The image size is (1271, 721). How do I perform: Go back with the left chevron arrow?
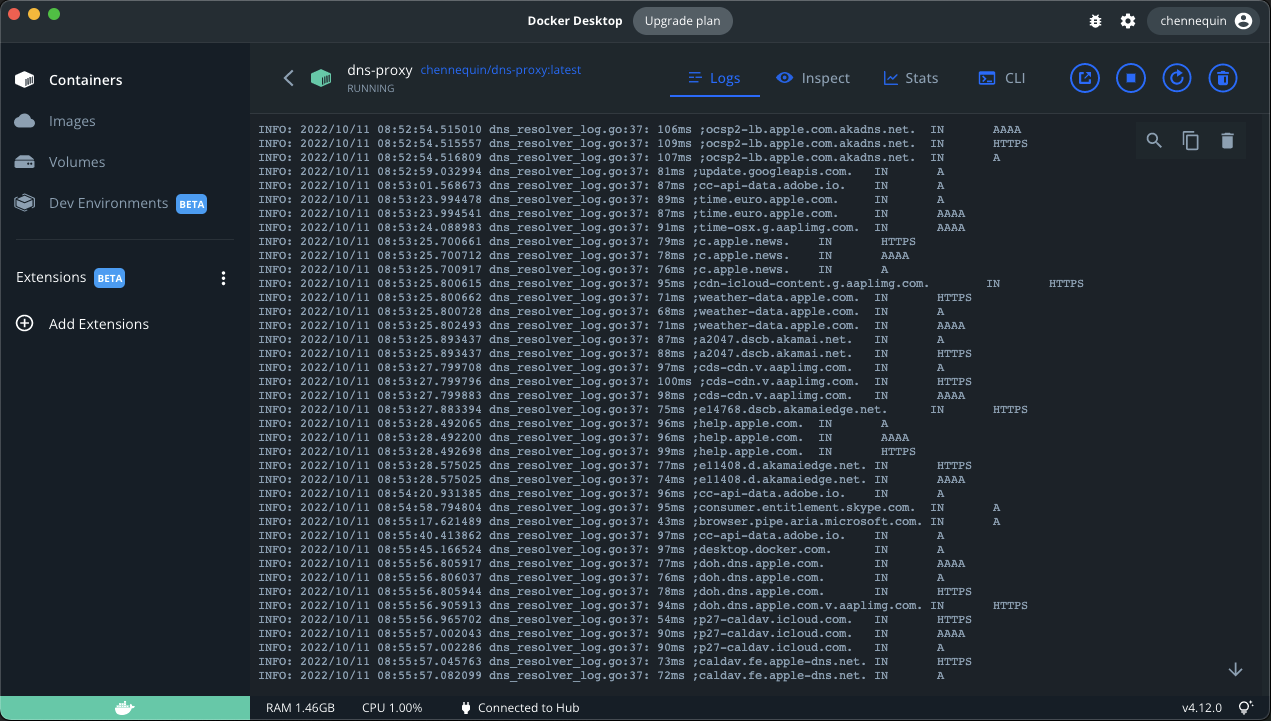[288, 78]
